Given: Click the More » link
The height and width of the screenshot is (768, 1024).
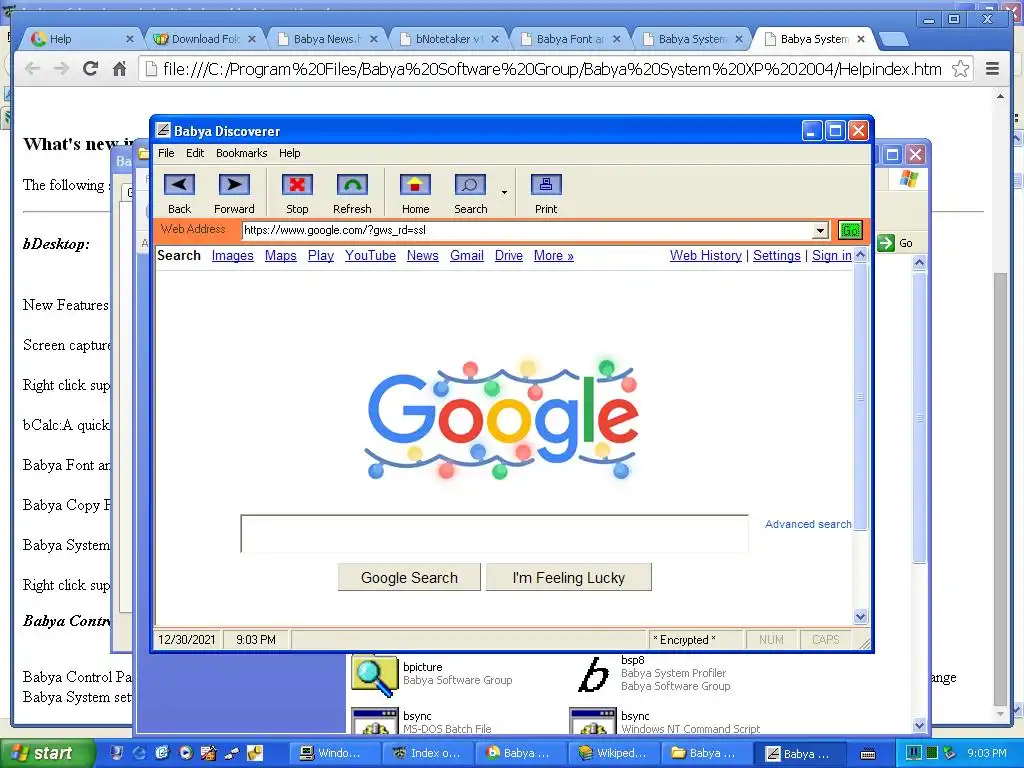Looking at the screenshot, I should 554,255.
